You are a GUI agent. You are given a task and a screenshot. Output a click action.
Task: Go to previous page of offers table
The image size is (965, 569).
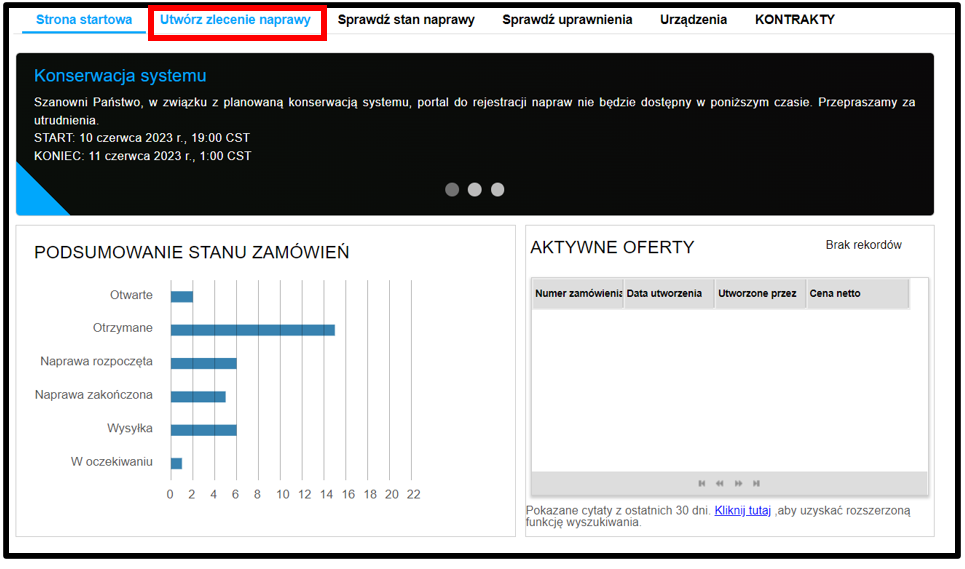coord(719,483)
